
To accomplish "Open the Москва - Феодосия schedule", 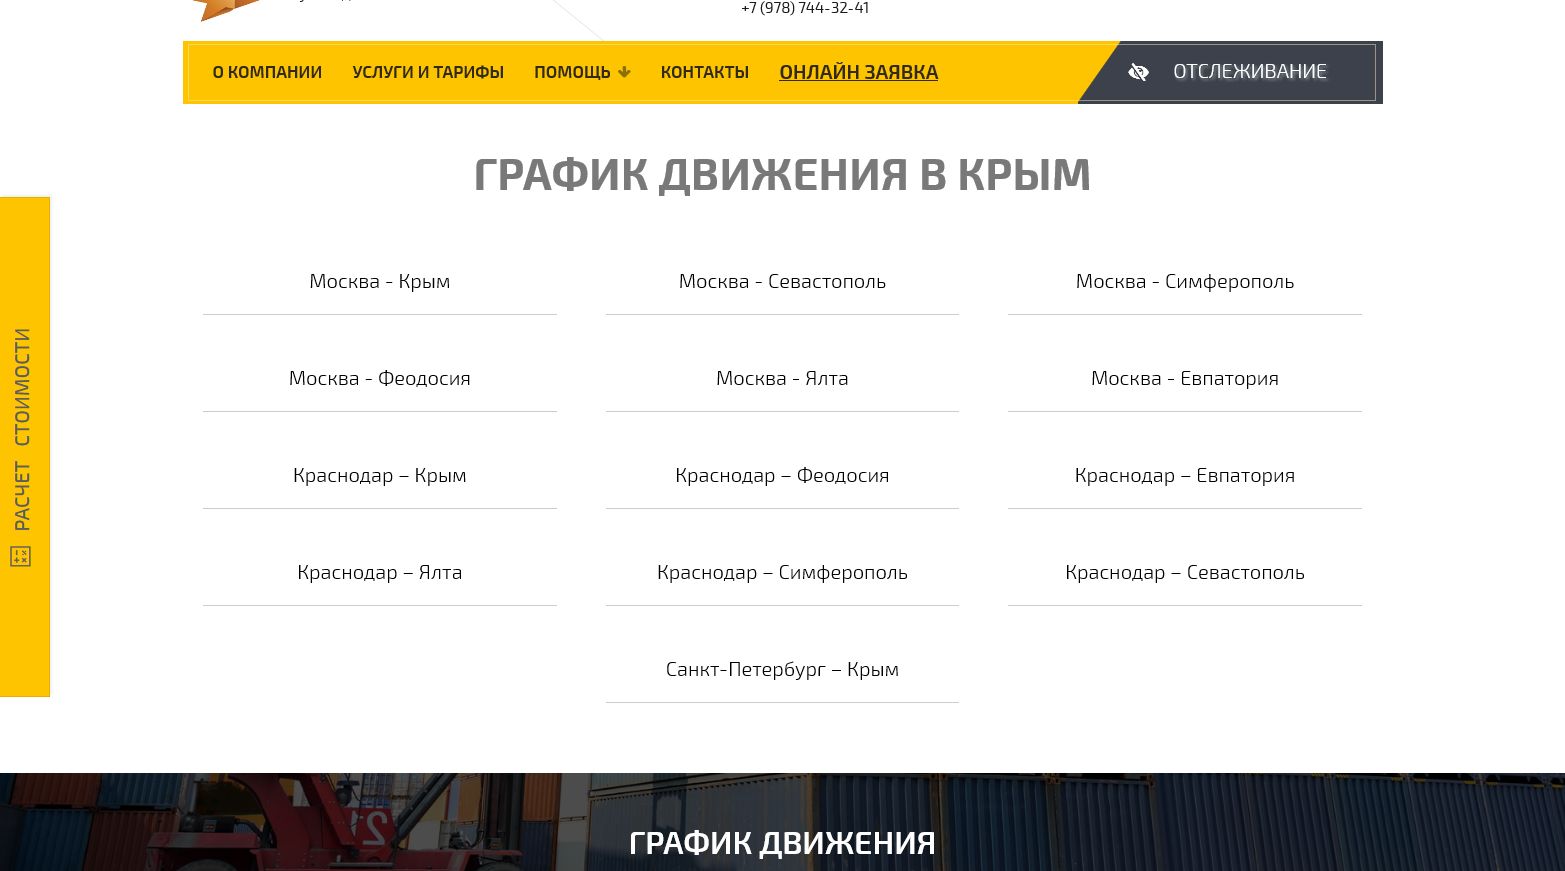I will 380,378.
